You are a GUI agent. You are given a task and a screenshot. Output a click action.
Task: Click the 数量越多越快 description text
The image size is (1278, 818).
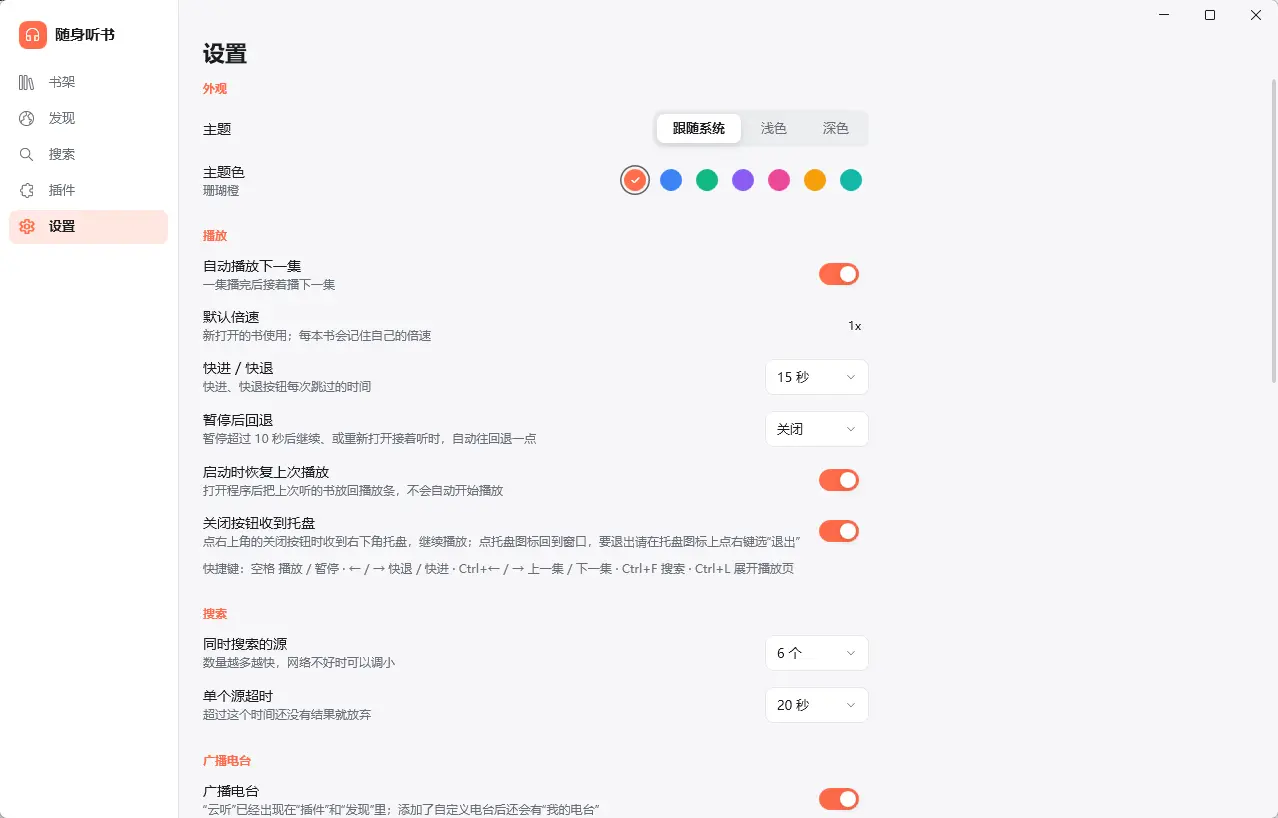tap(299, 663)
